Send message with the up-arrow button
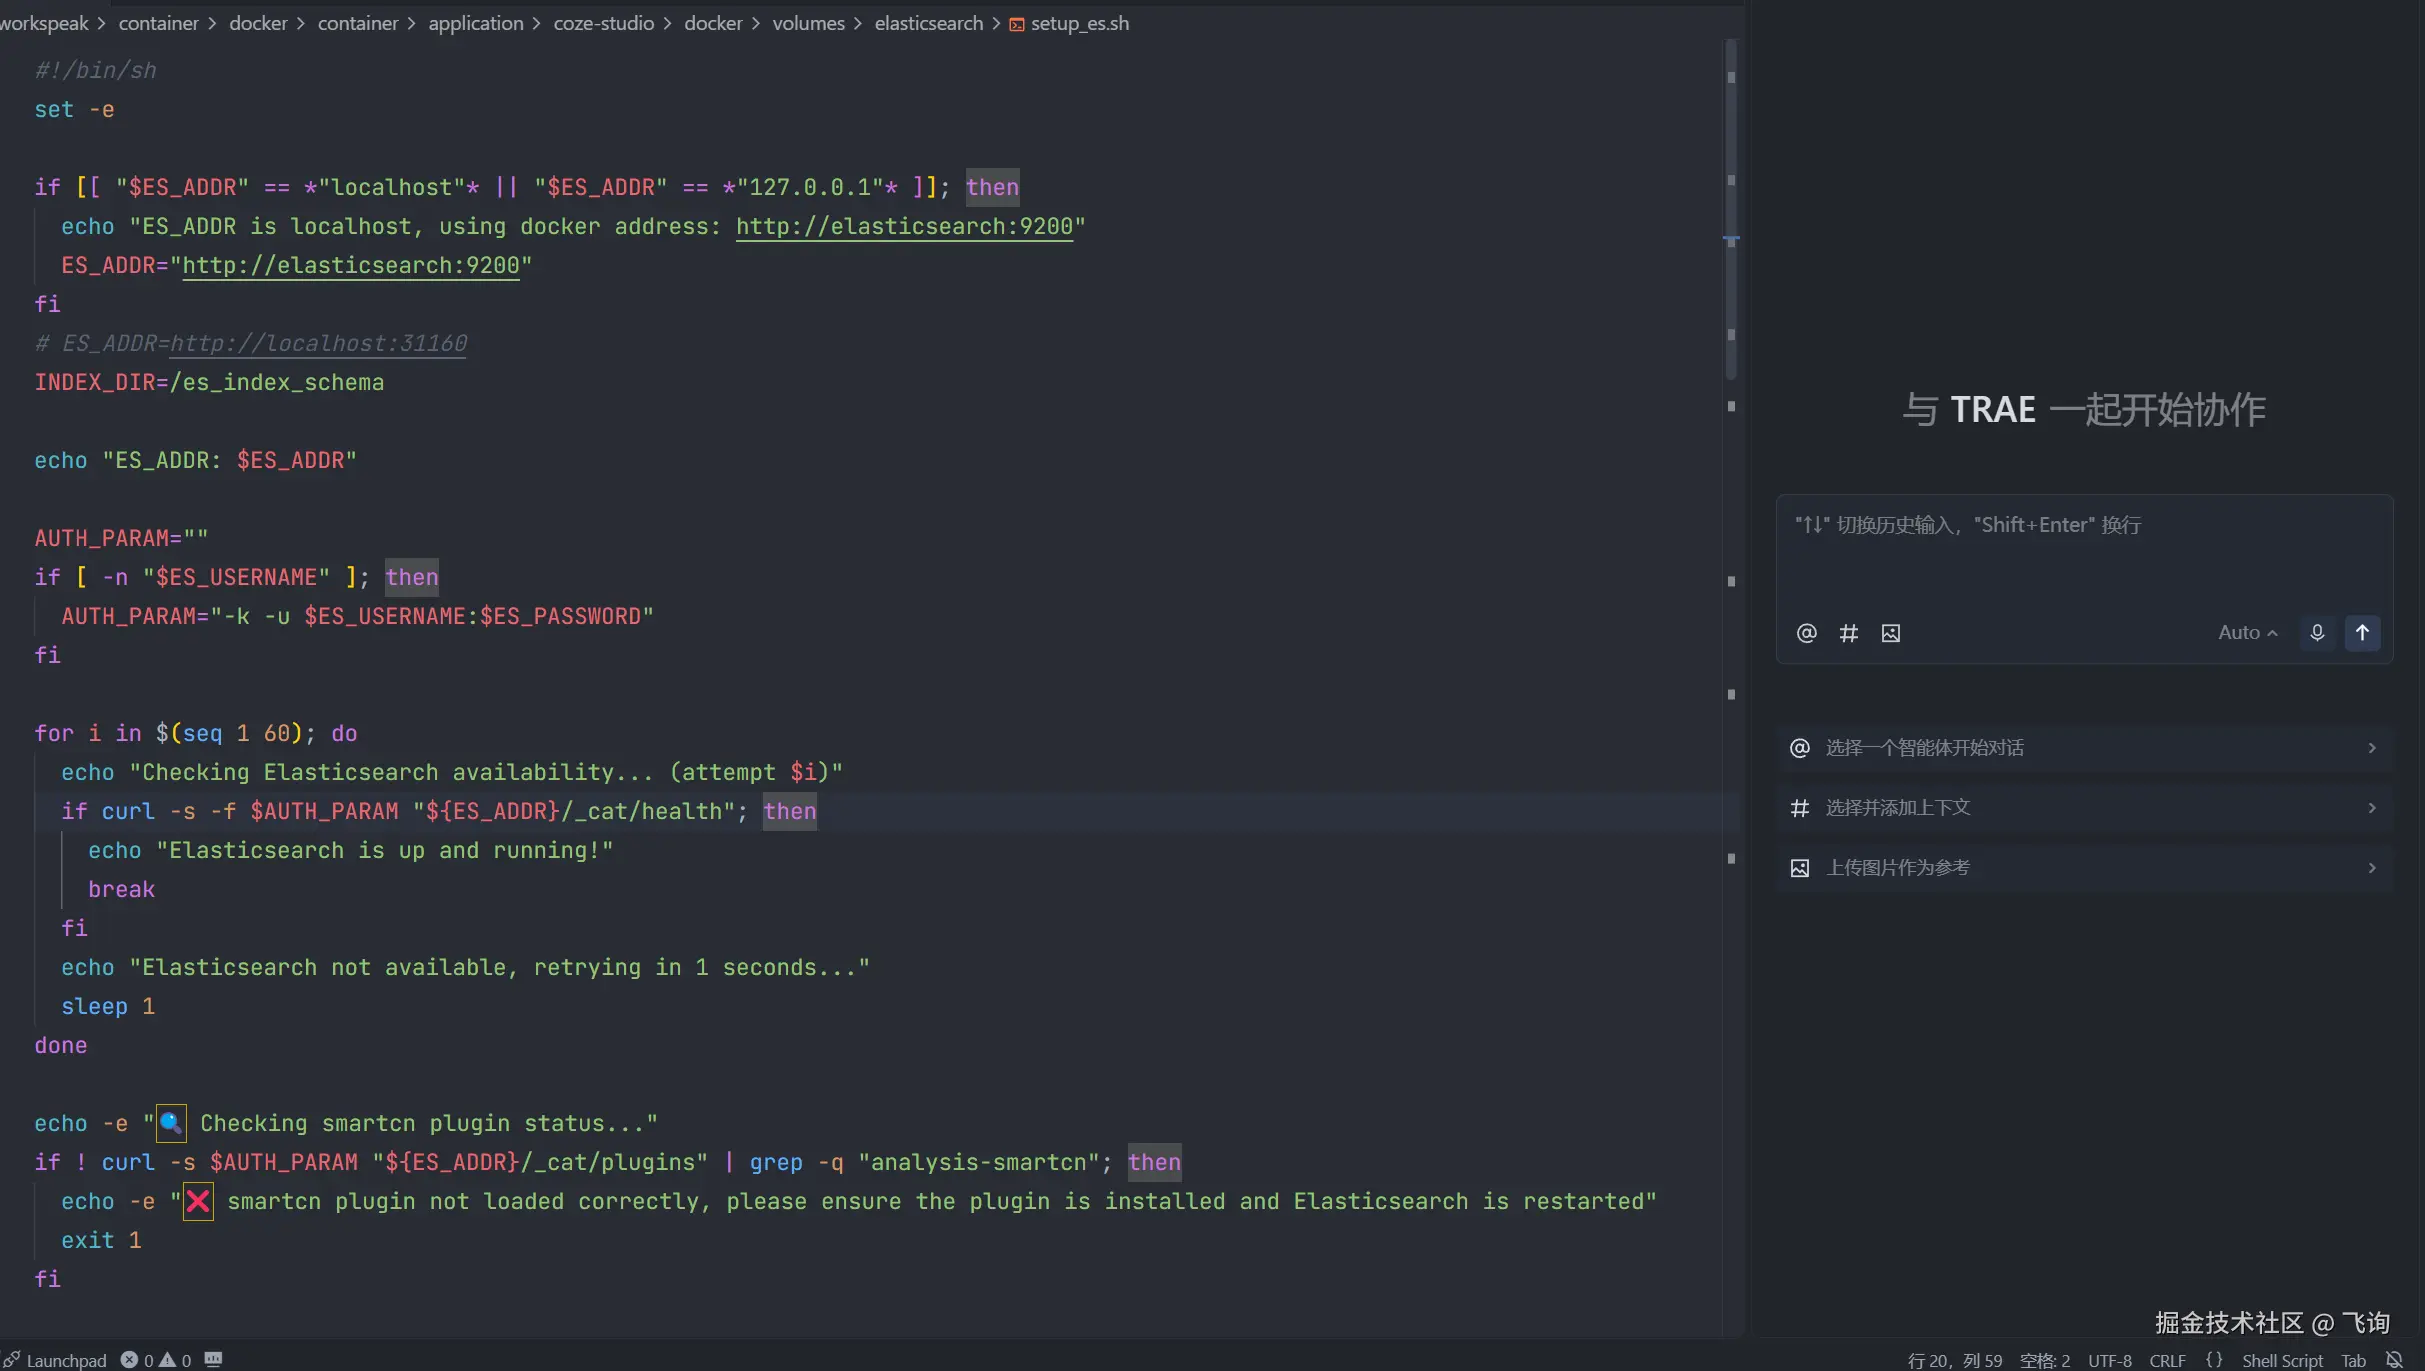The height and width of the screenshot is (1371, 2425). 2362,633
